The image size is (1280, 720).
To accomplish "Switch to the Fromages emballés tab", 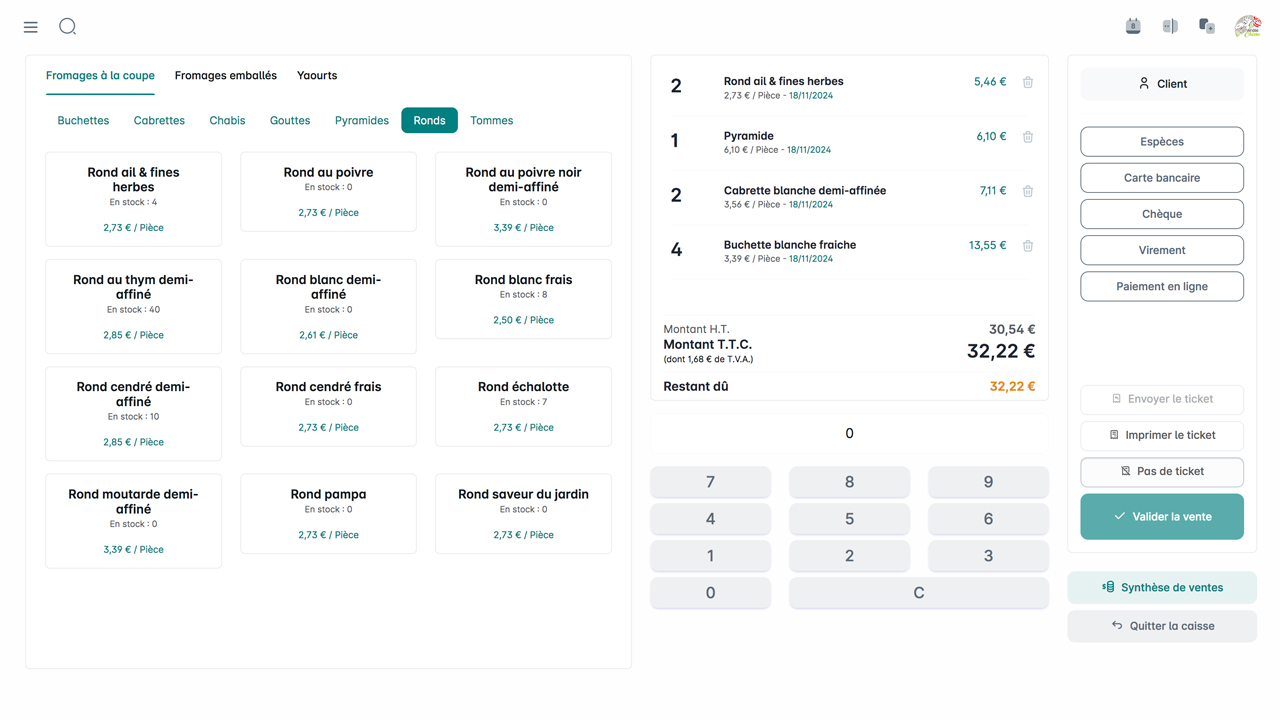I will click(x=225, y=76).
